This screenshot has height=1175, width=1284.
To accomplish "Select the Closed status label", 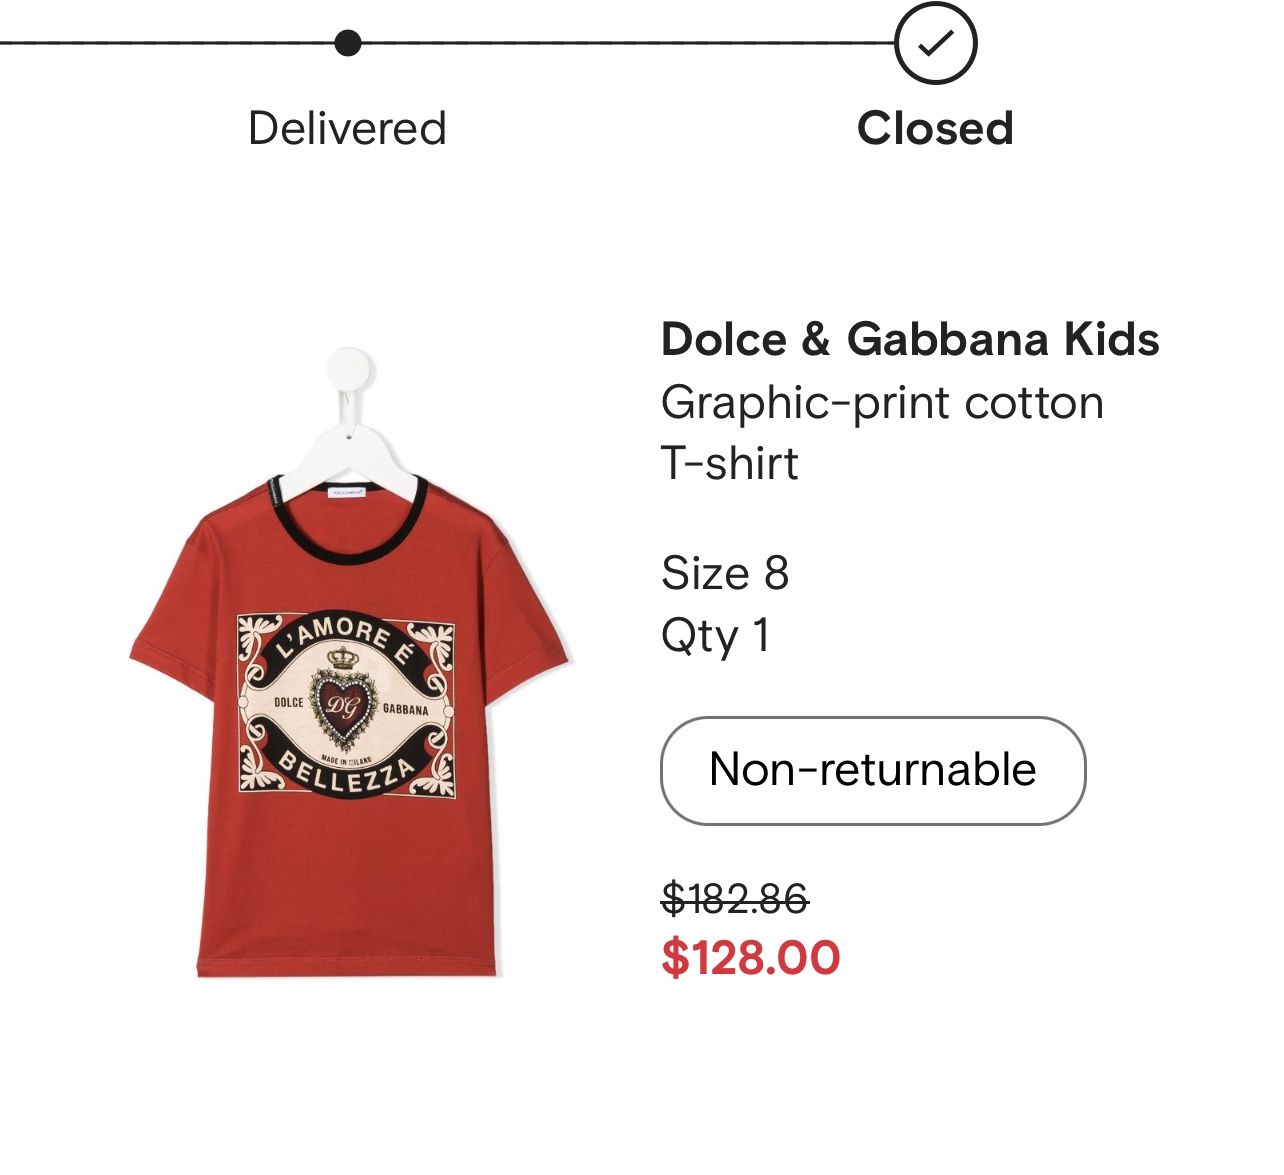I will click(x=935, y=129).
